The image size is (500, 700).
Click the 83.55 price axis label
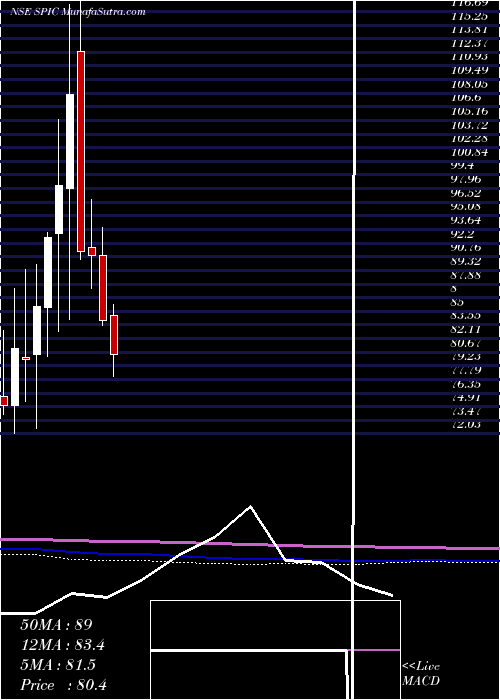pos(467,316)
